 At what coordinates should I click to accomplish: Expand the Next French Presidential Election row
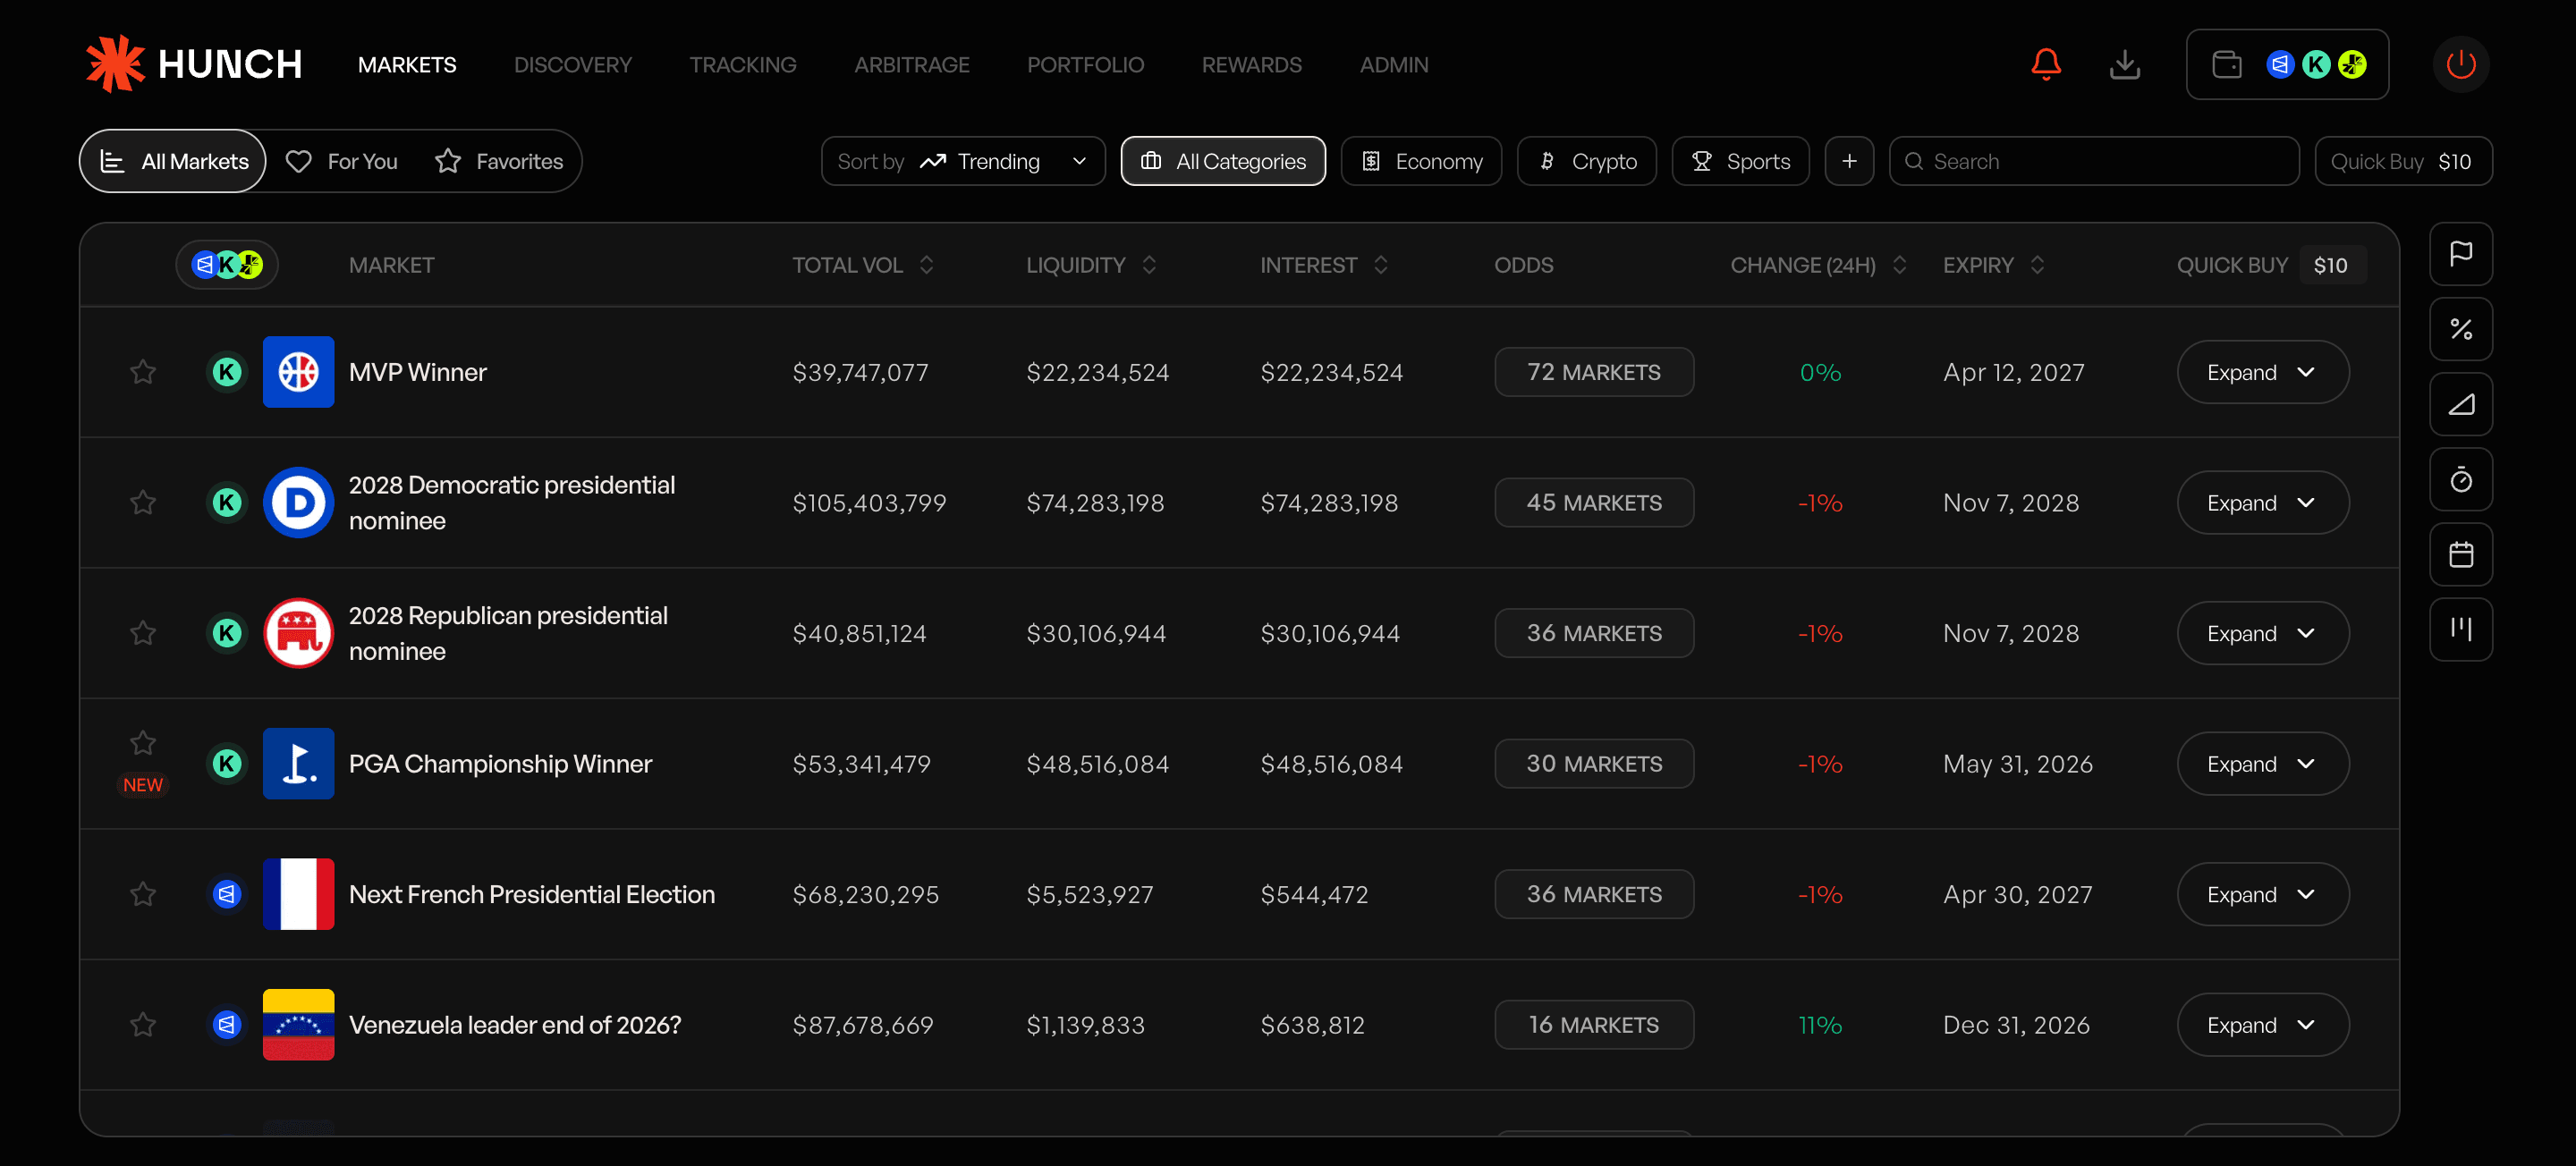pyautogui.click(x=2262, y=894)
